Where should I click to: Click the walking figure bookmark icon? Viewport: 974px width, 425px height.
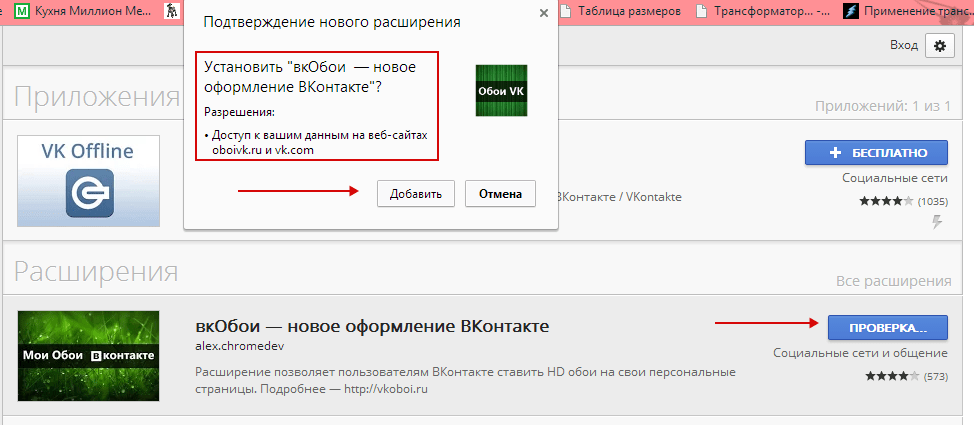[171, 11]
